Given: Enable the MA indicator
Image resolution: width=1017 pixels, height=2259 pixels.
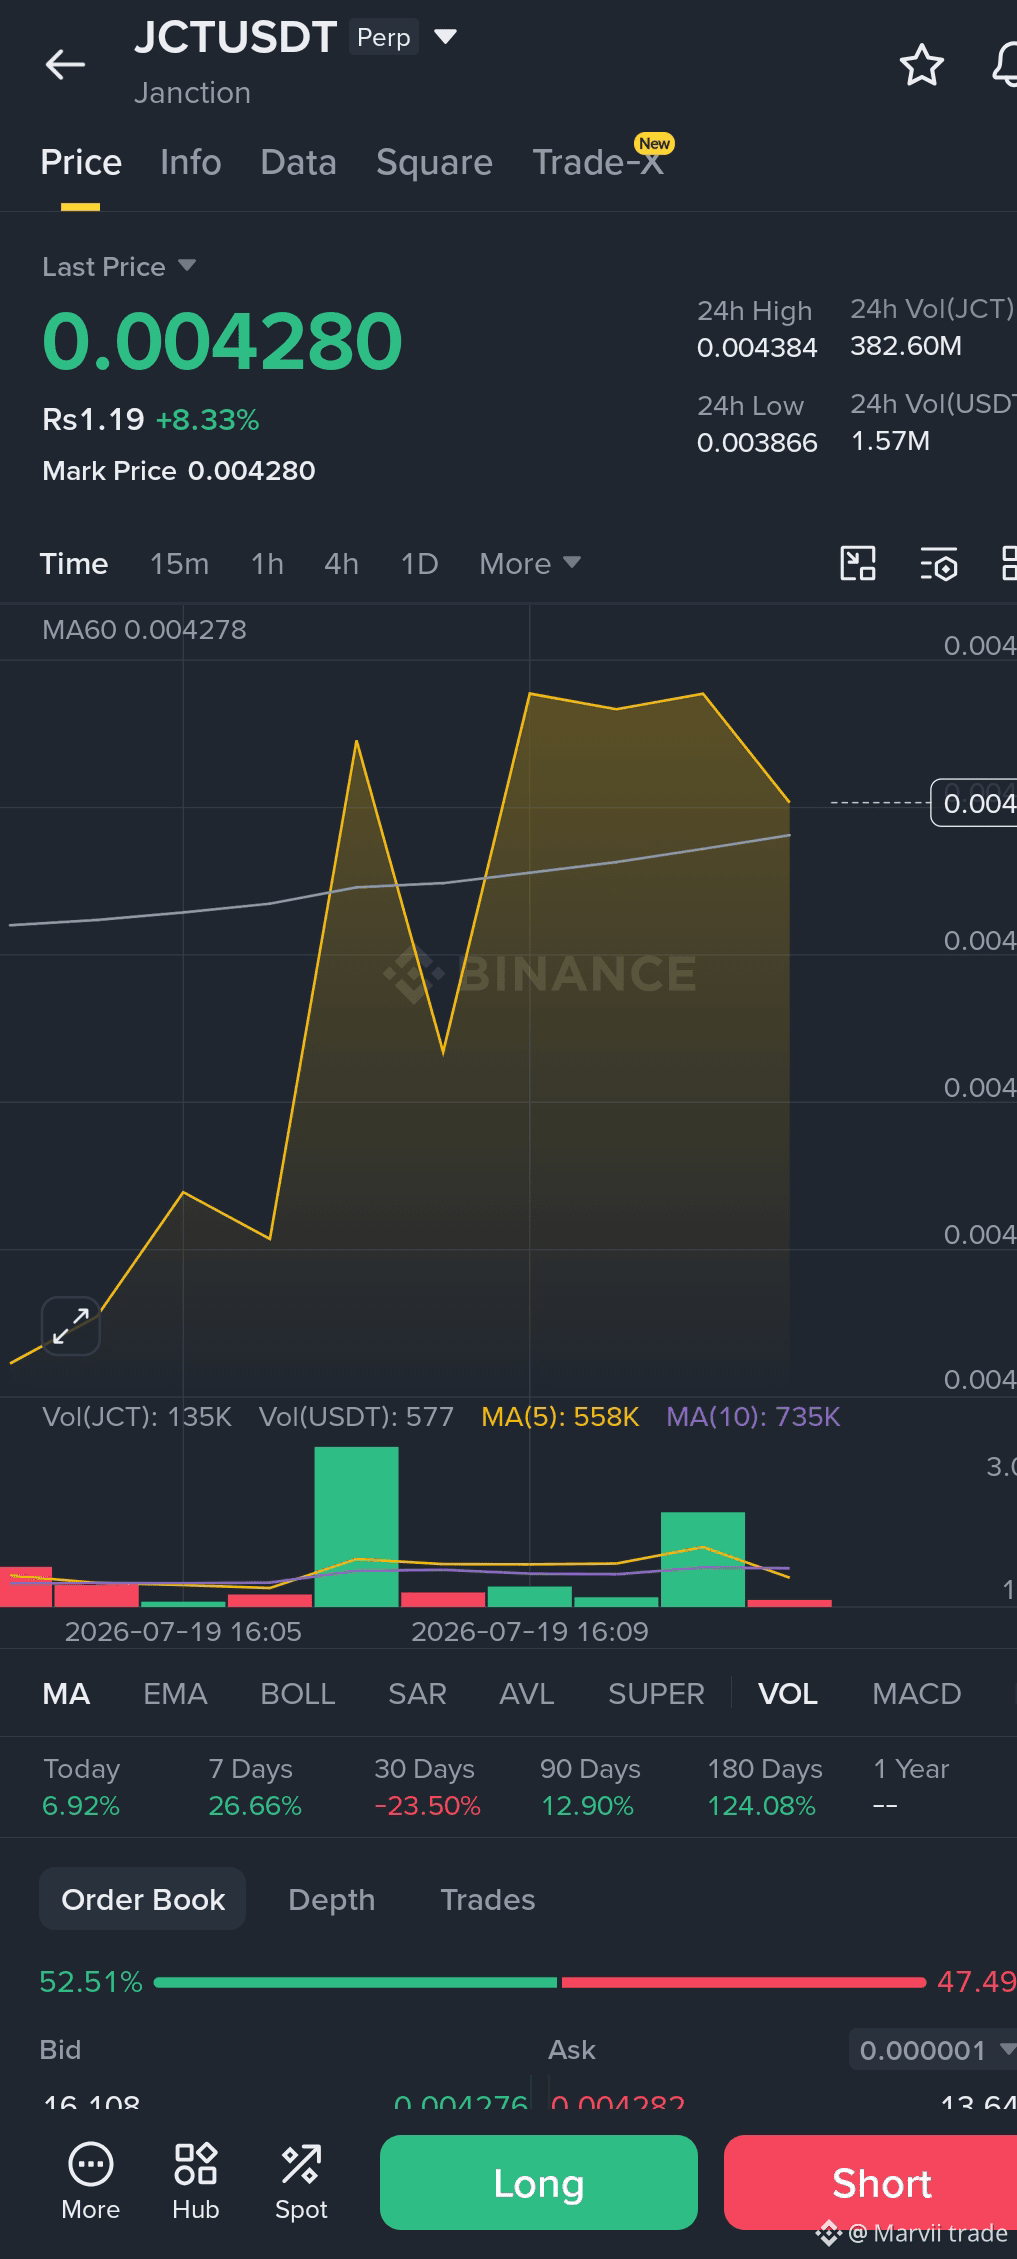Looking at the screenshot, I should point(66,1694).
